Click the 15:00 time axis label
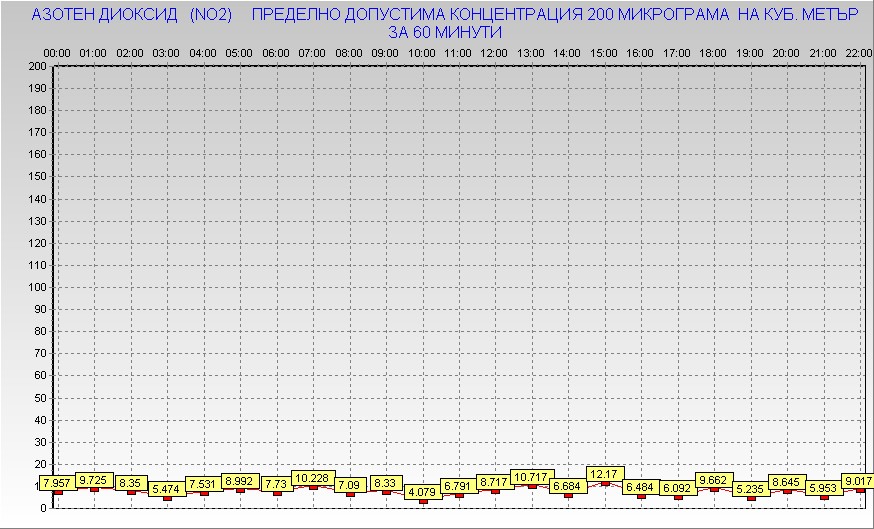The width and height of the screenshot is (874, 529). click(x=604, y=54)
